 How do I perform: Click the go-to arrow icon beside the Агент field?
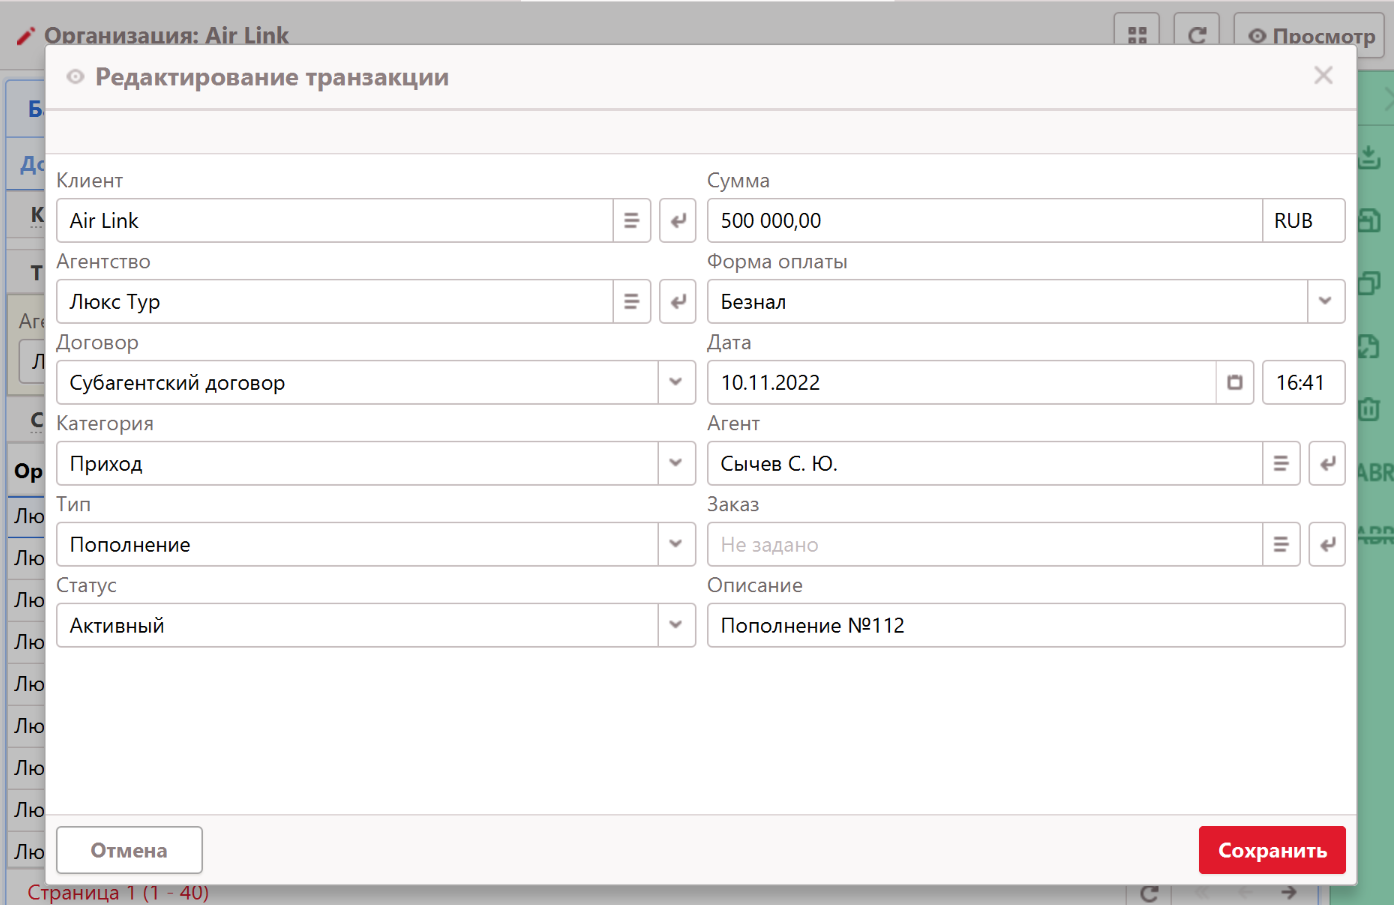point(1327,464)
